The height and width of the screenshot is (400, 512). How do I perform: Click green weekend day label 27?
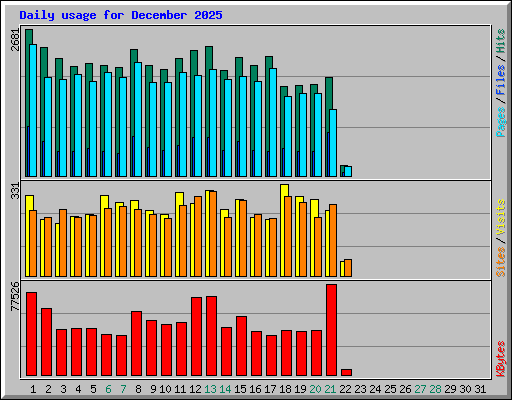420,389
